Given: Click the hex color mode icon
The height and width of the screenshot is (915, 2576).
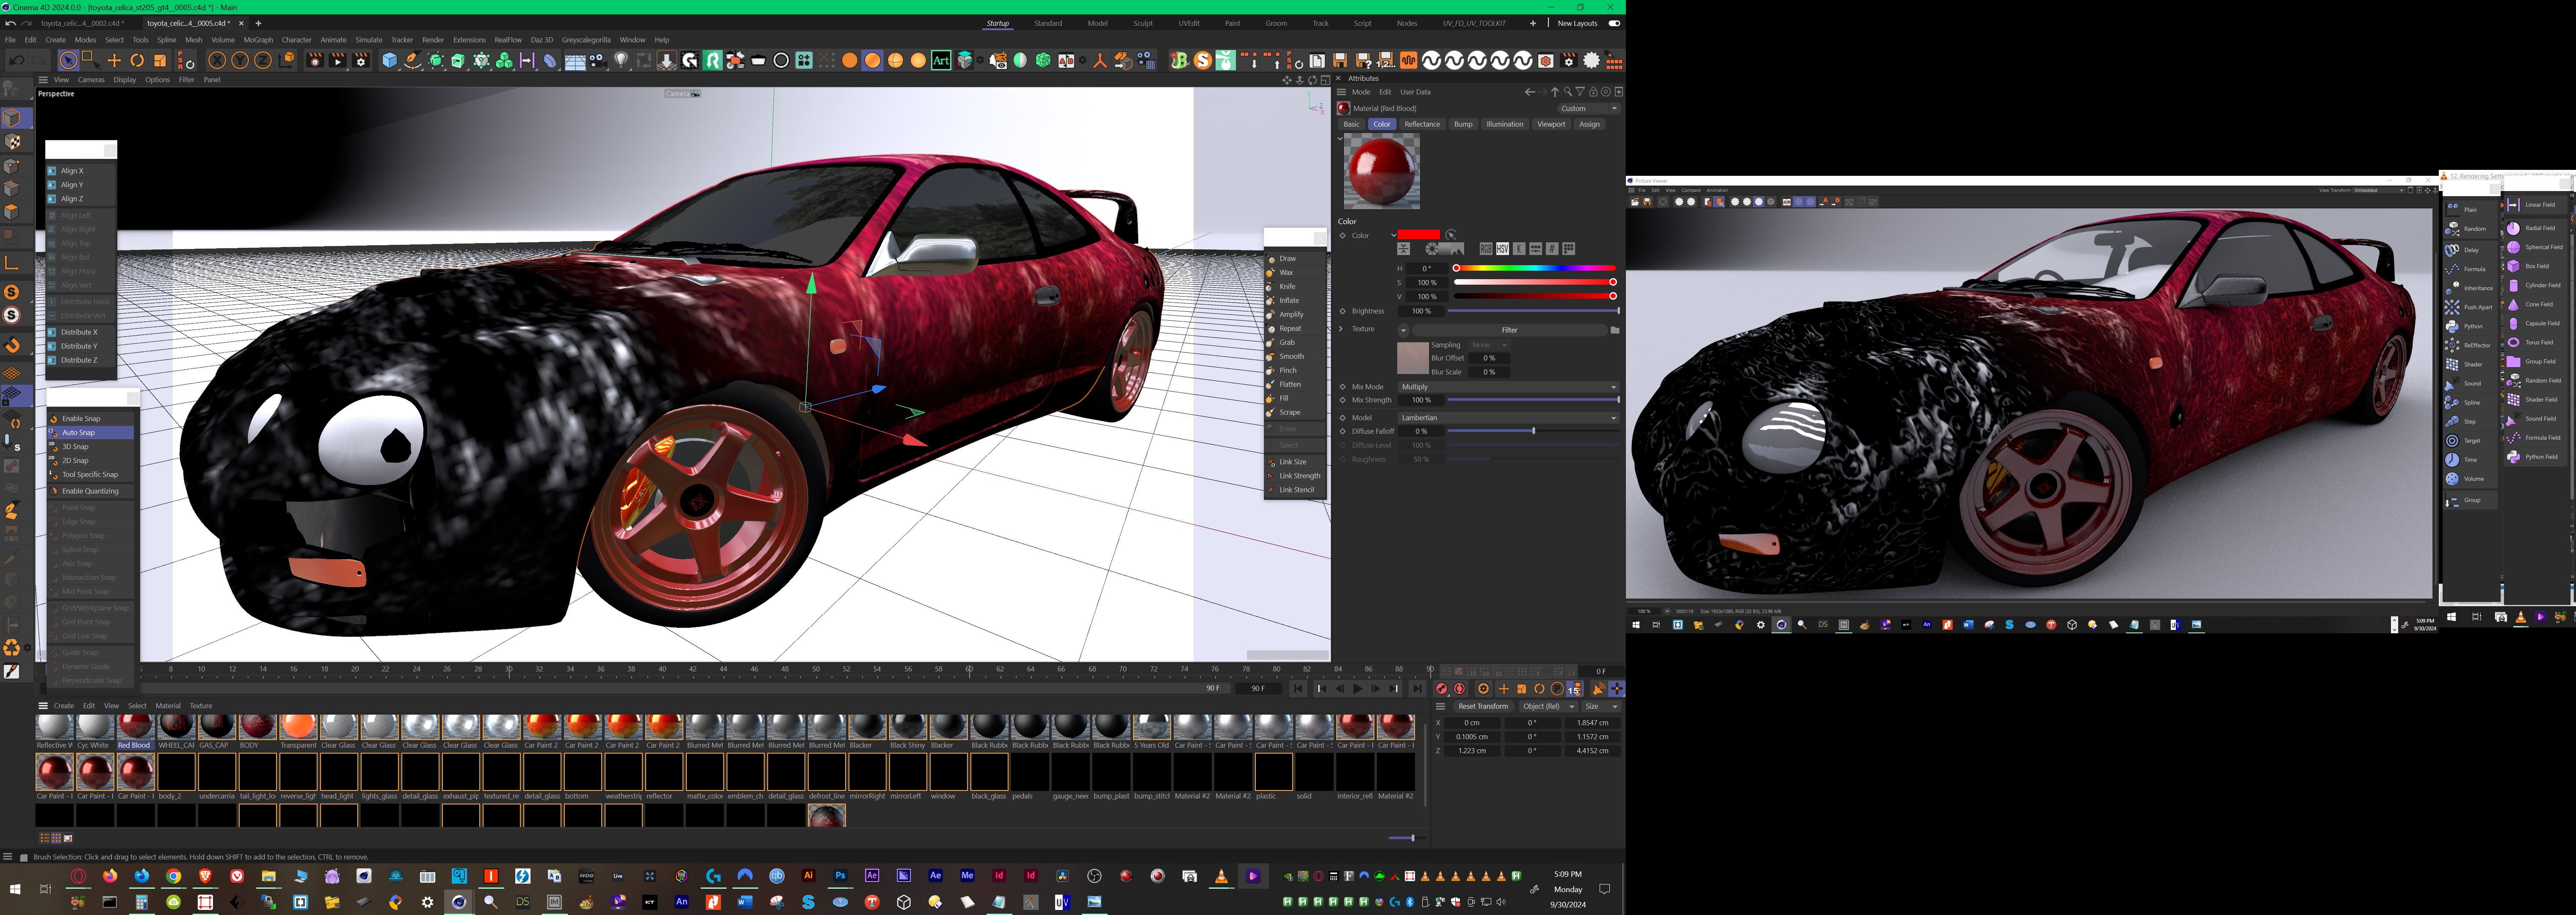Looking at the screenshot, I should click(x=1552, y=249).
